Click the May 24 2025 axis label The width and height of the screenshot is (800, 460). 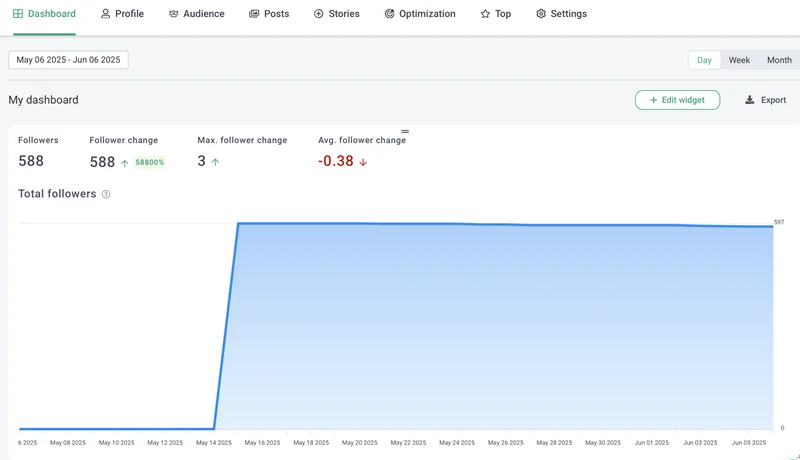point(457,443)
